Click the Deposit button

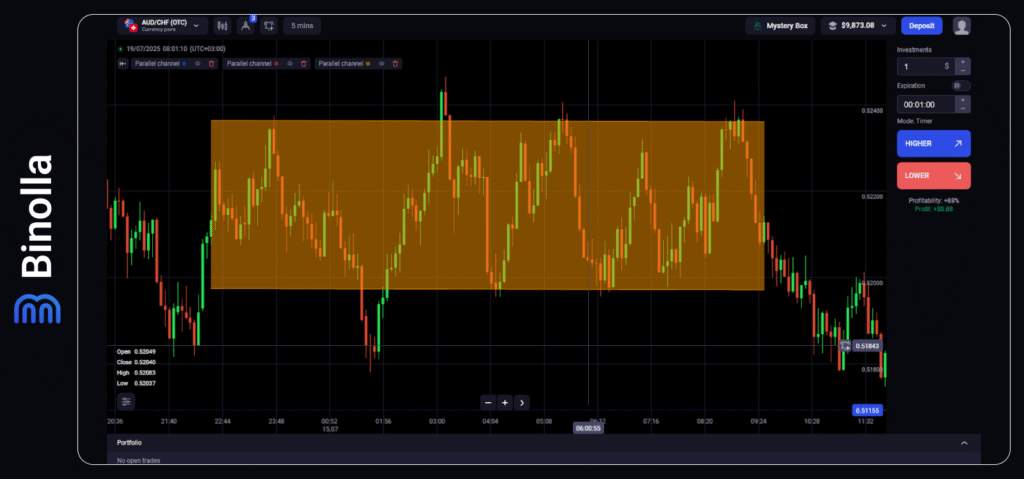pyautogui.click(x=921, y=26)
